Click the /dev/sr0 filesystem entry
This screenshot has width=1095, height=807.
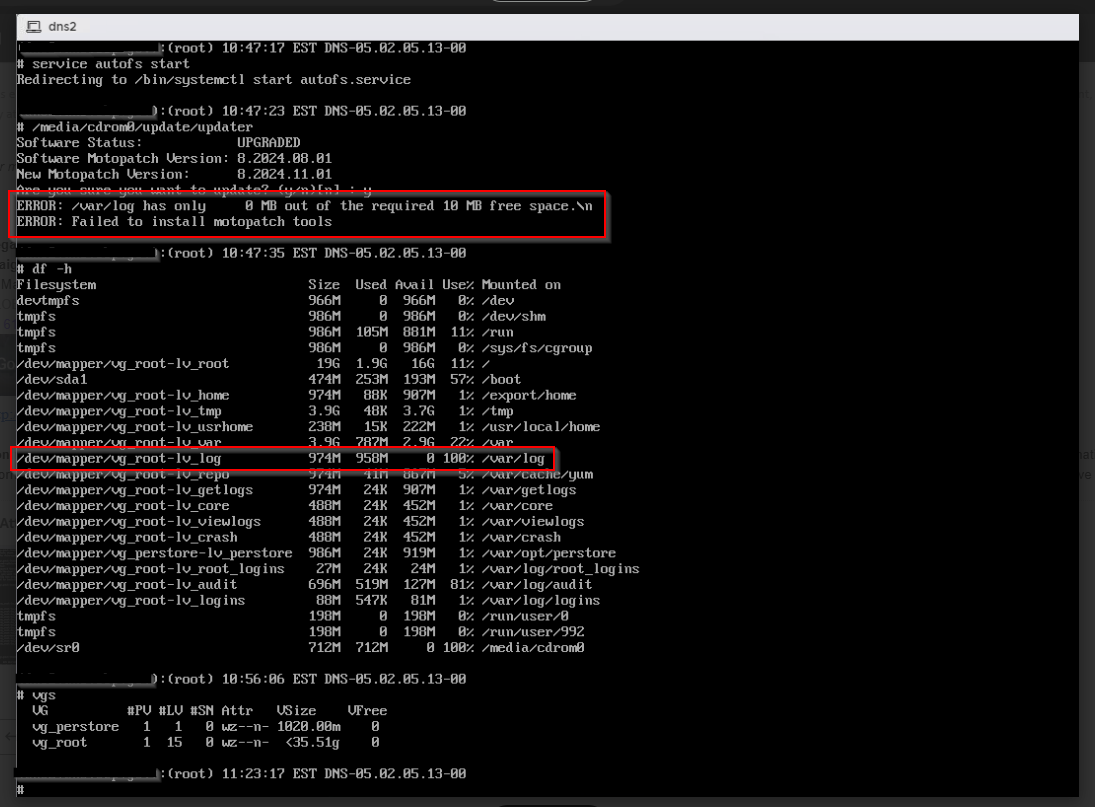[x=48, y=648]
